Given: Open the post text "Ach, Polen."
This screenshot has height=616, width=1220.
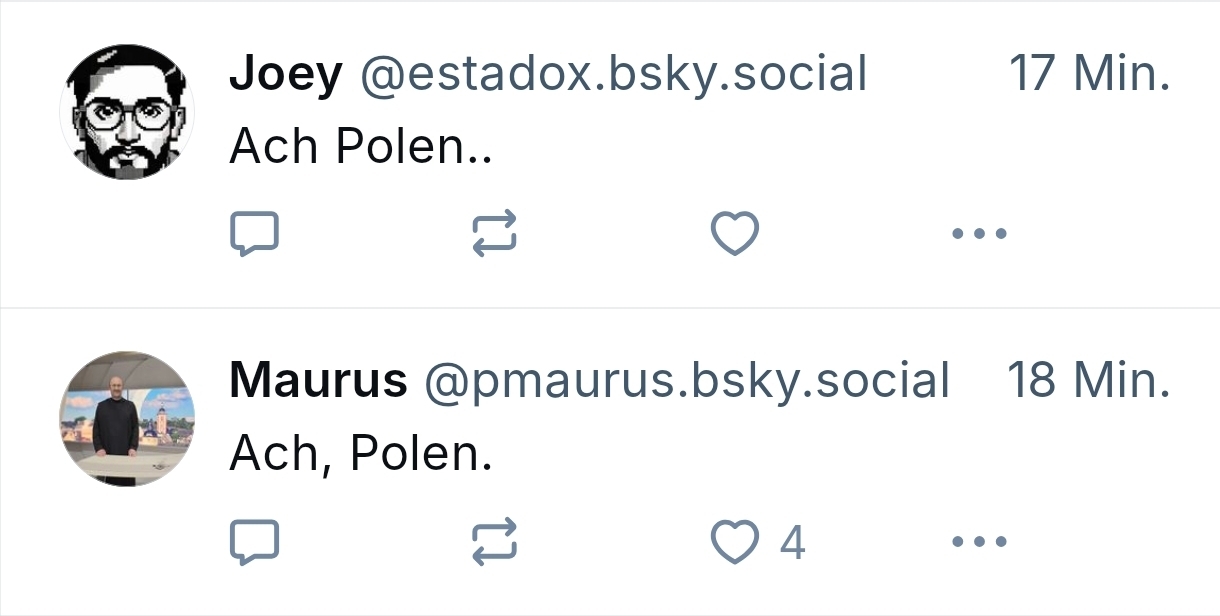Looking at the screenshot, I should [361, 455].
